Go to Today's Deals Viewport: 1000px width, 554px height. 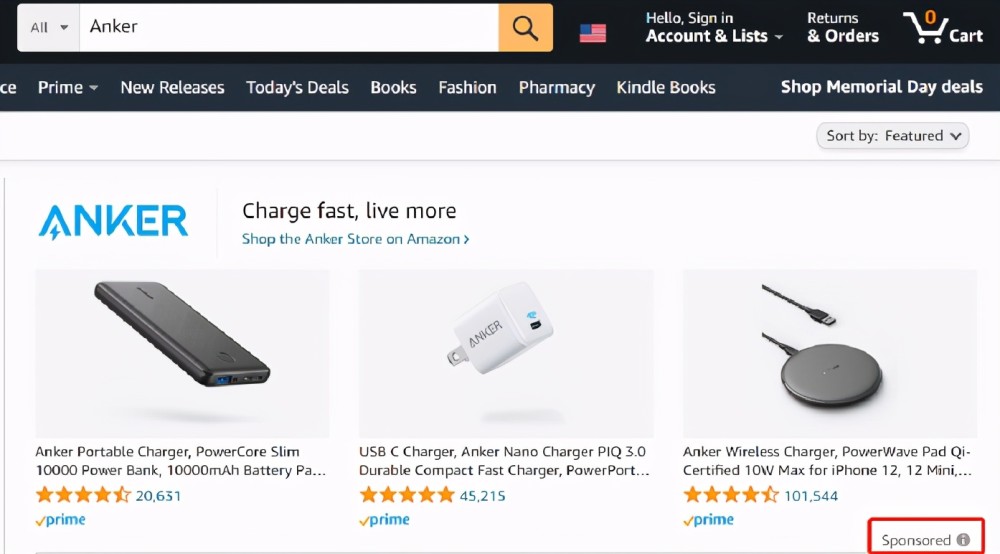[x=297, y=87]
